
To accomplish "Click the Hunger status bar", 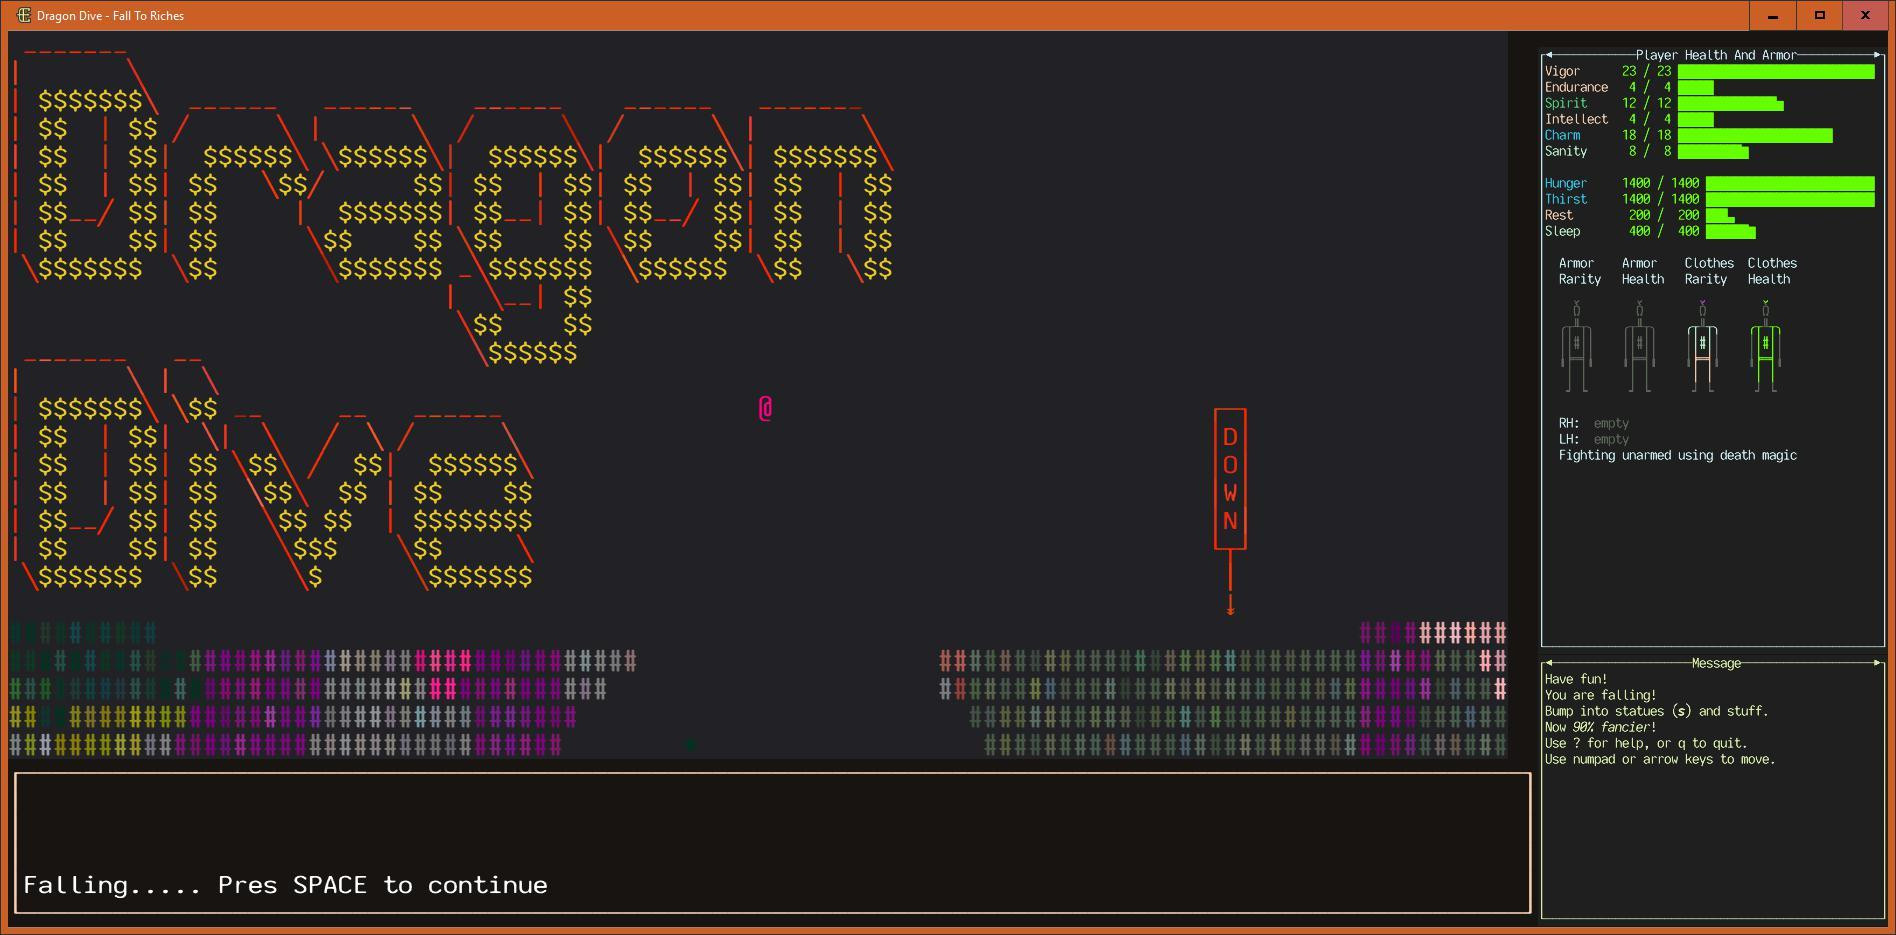I will (1789, 183).
